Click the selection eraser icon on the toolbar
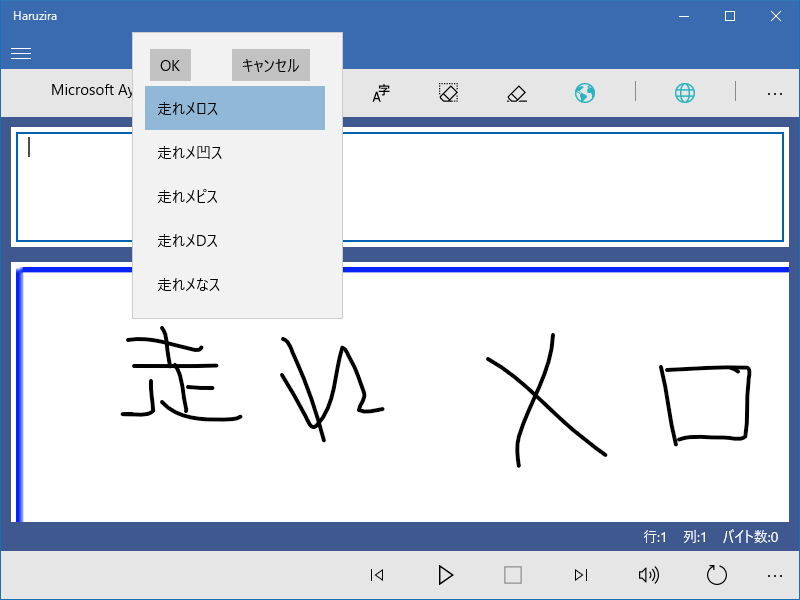This screenshot has width=800, height=600. (x=449, y=92)
